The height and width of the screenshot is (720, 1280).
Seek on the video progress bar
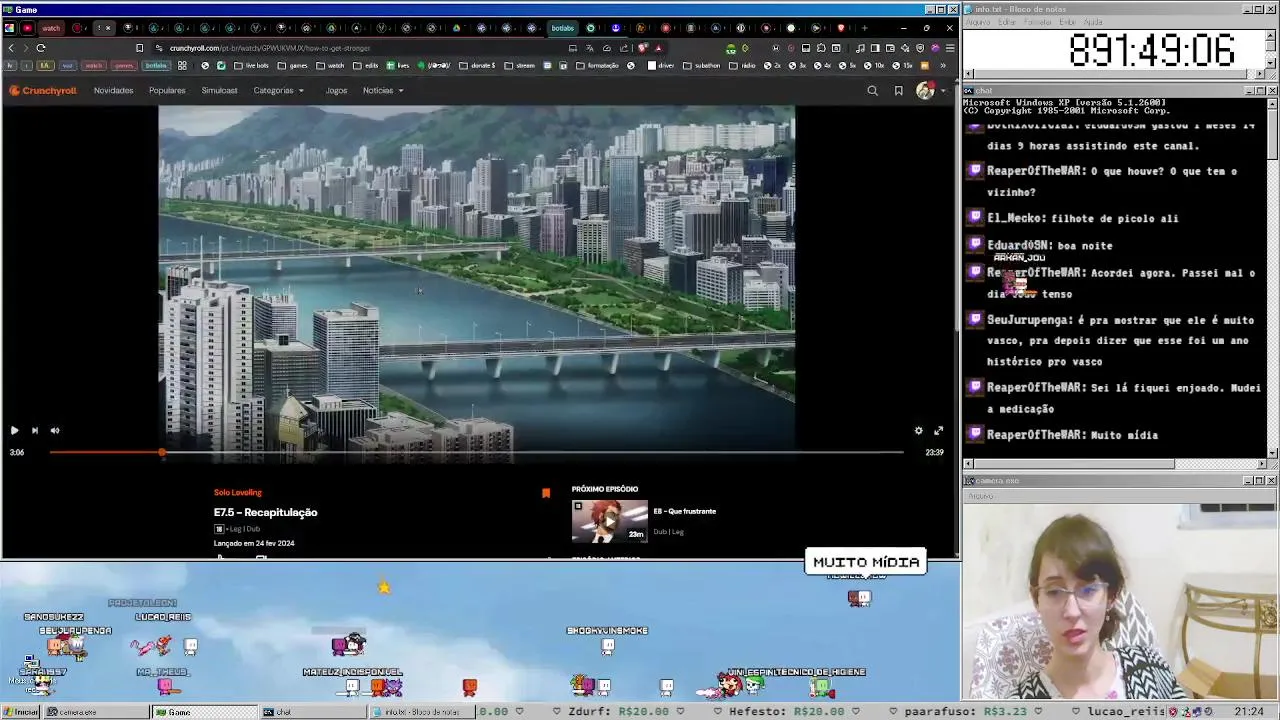[476, 452]
